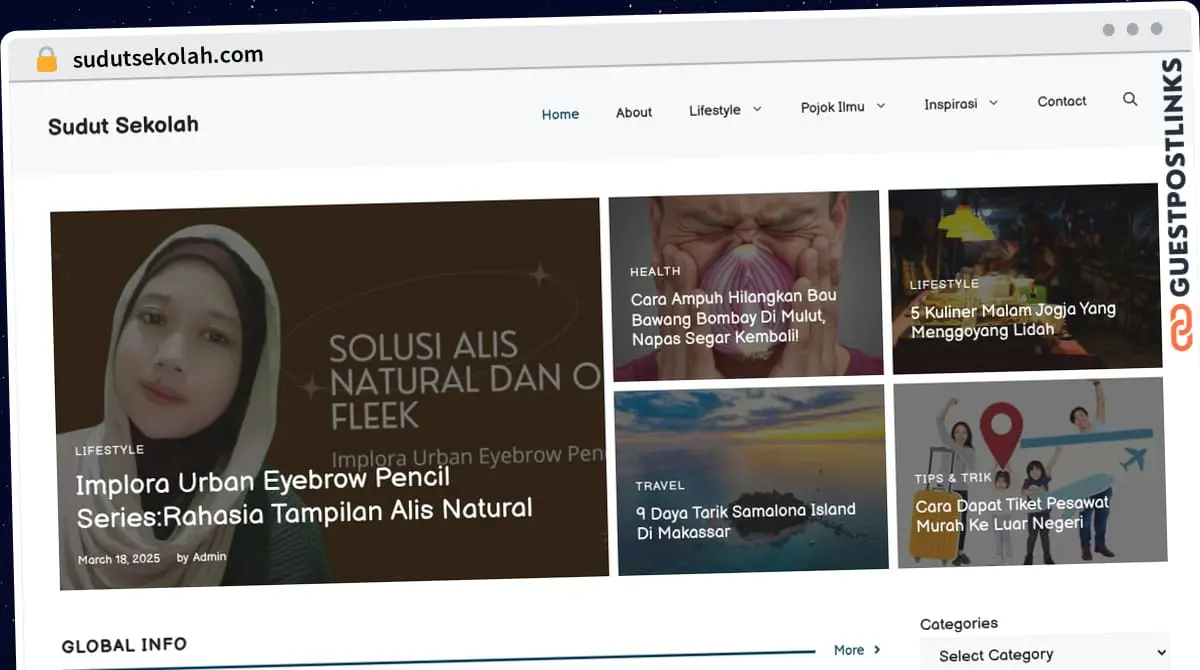This screenshot has width=1200, height=670.
Task: Click More link next to Global Info
Action: 849,650
